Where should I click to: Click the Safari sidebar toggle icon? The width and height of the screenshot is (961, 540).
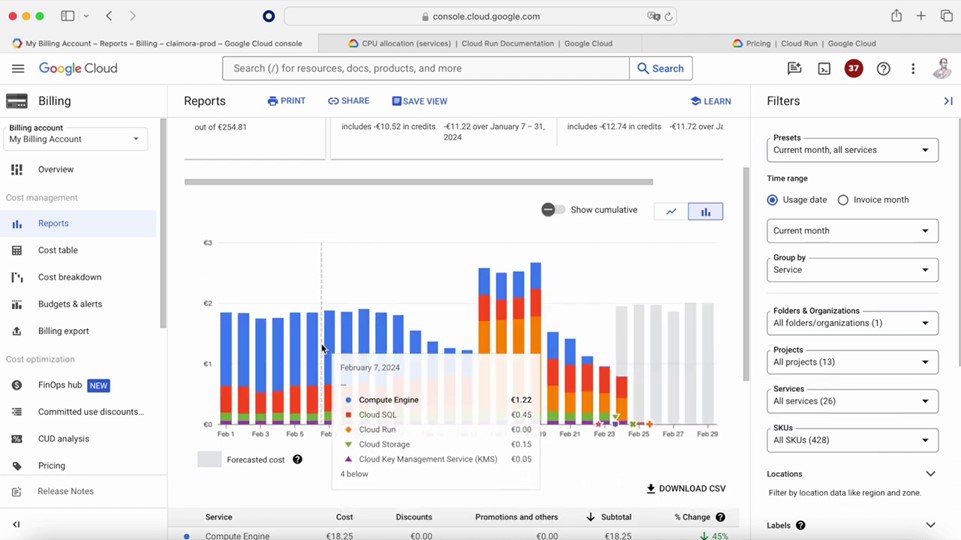(x=67, y=16)
